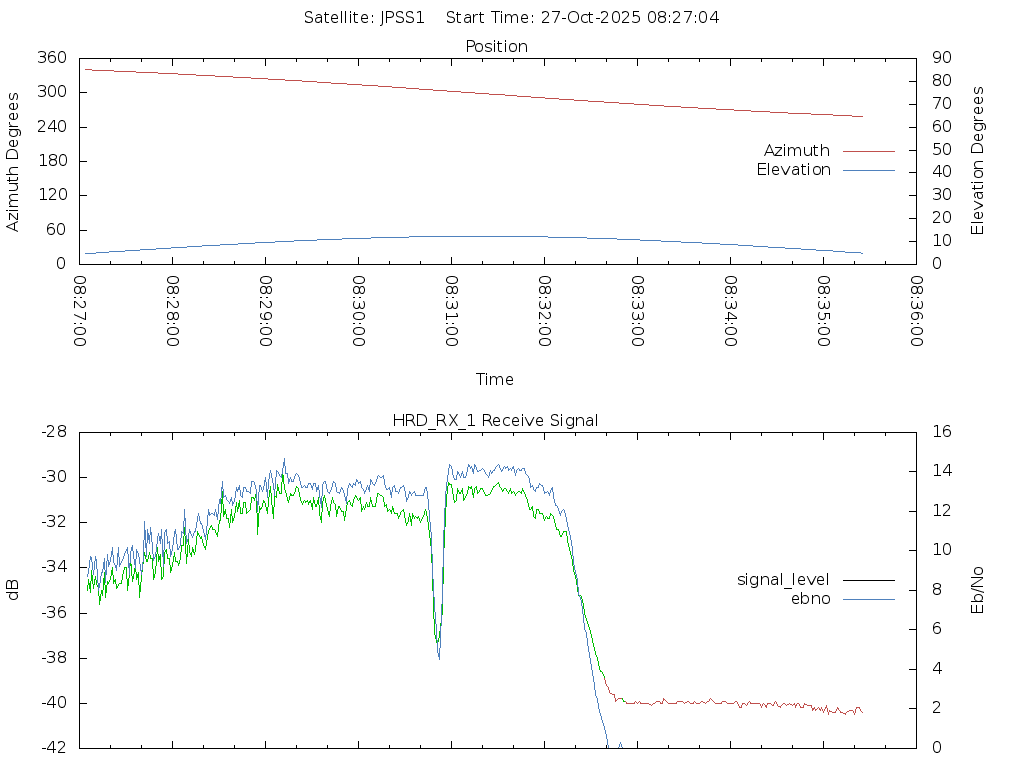Select the red Azimuth legend line sample
The image size is (1024, 768).
(868, 151)
